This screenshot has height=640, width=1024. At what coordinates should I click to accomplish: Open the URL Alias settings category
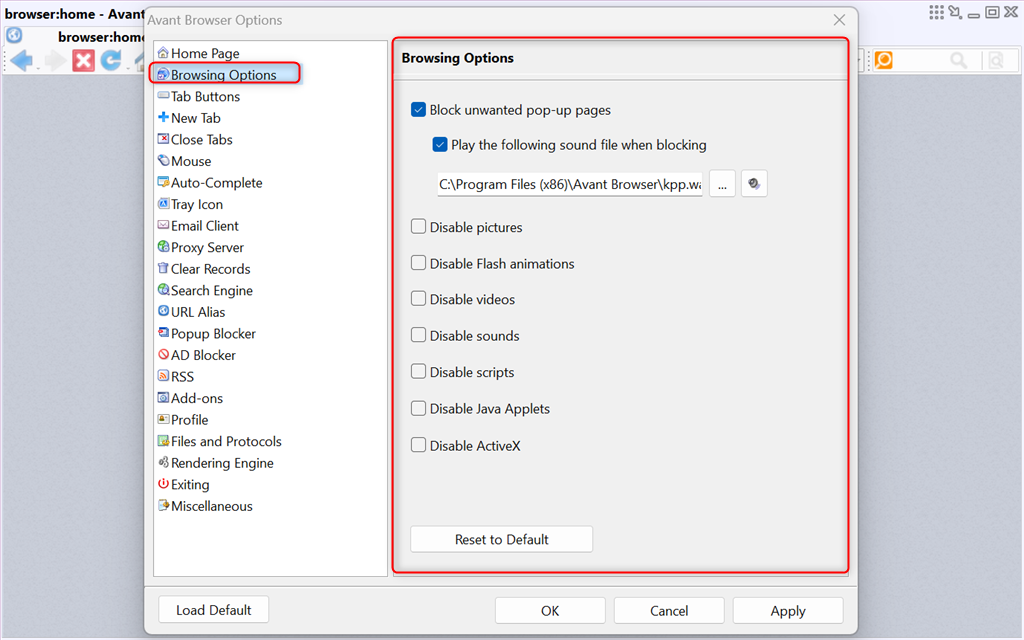(191, 312)
